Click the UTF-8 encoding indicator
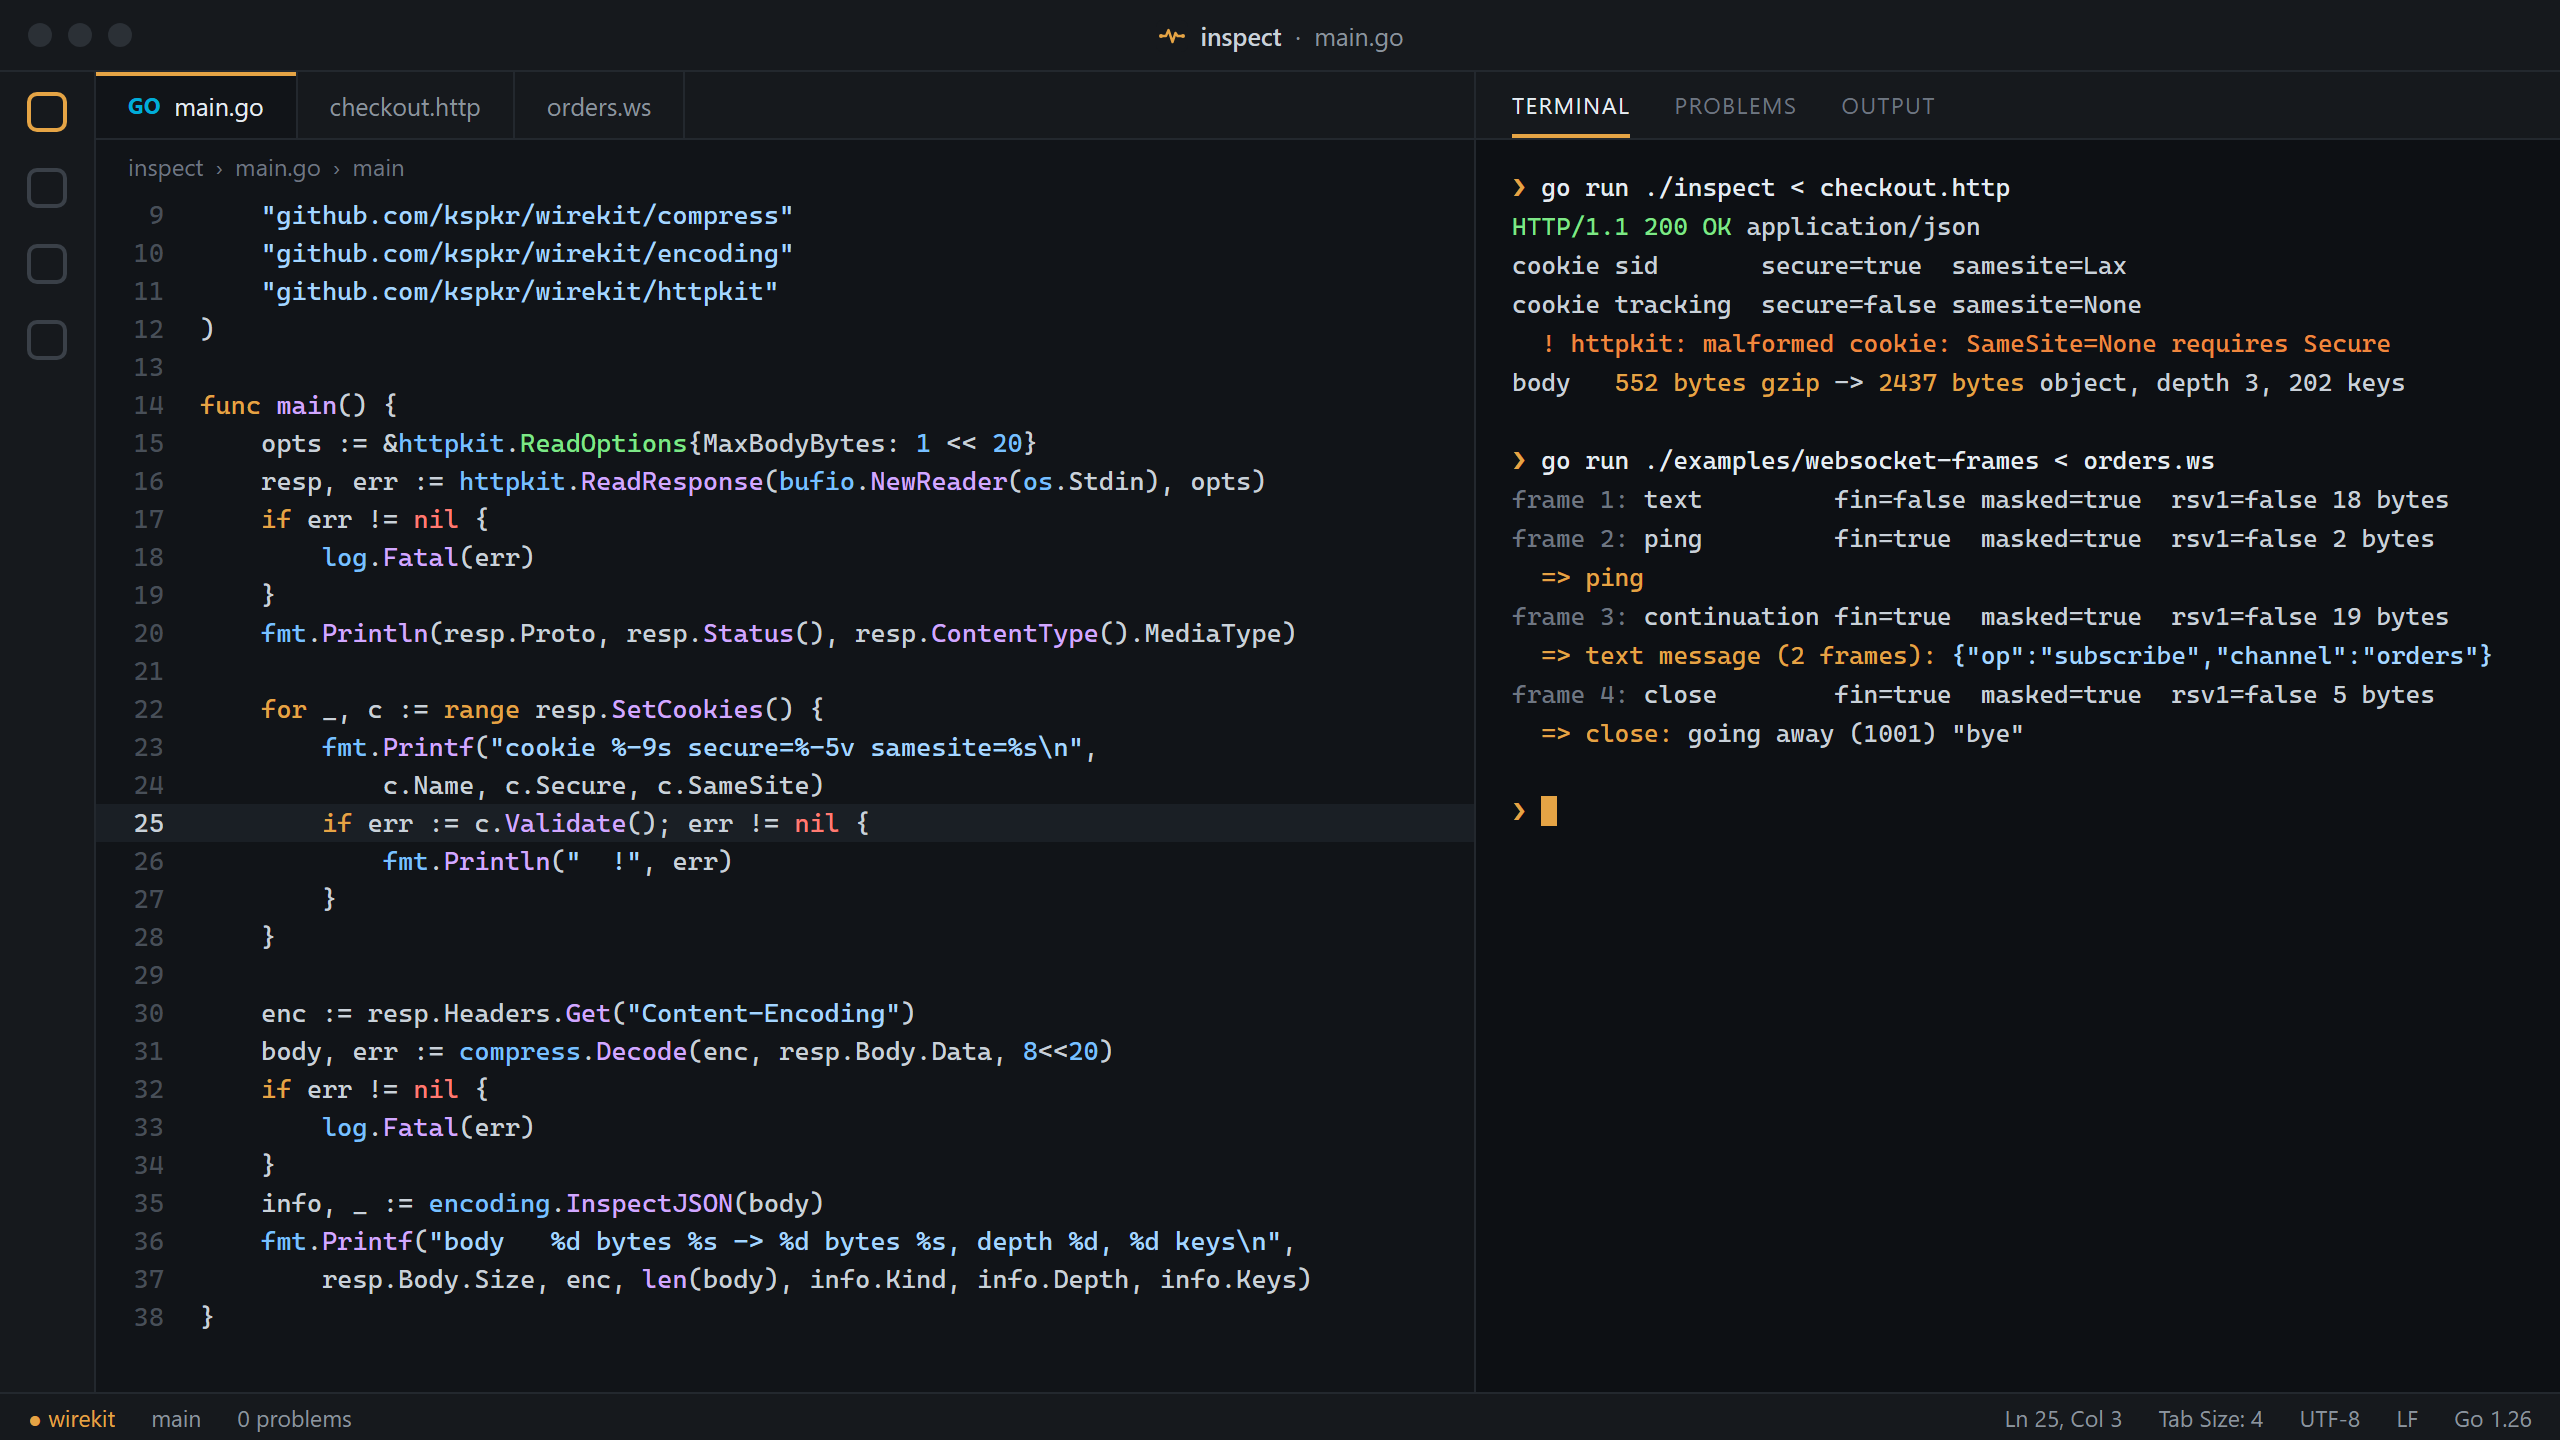Screen dimensions: 2560x1440 (x=2329, y=1419)
